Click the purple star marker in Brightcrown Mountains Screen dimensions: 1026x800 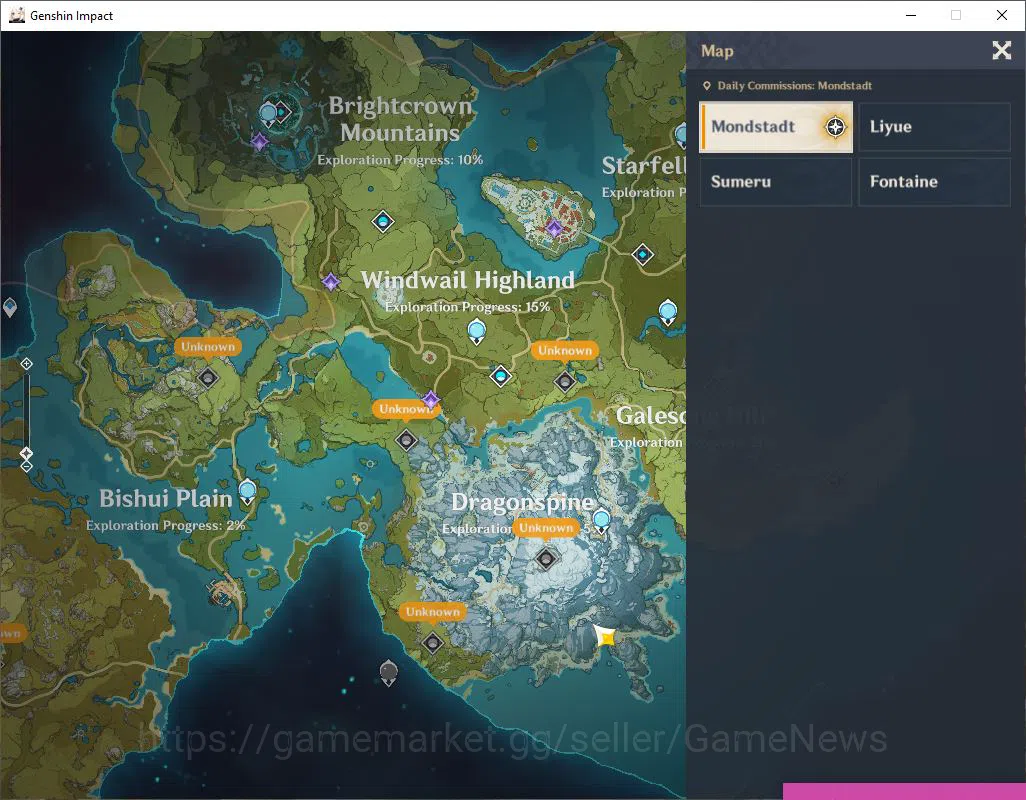point(259,142)
